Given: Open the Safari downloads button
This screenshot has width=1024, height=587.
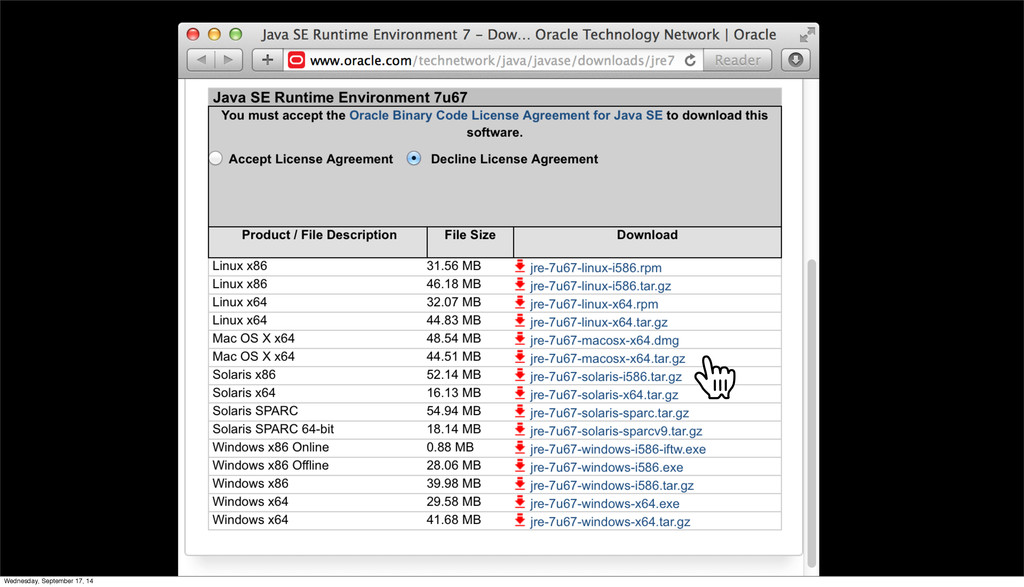Looking at the screenshot, I should [x=795, y=60].
